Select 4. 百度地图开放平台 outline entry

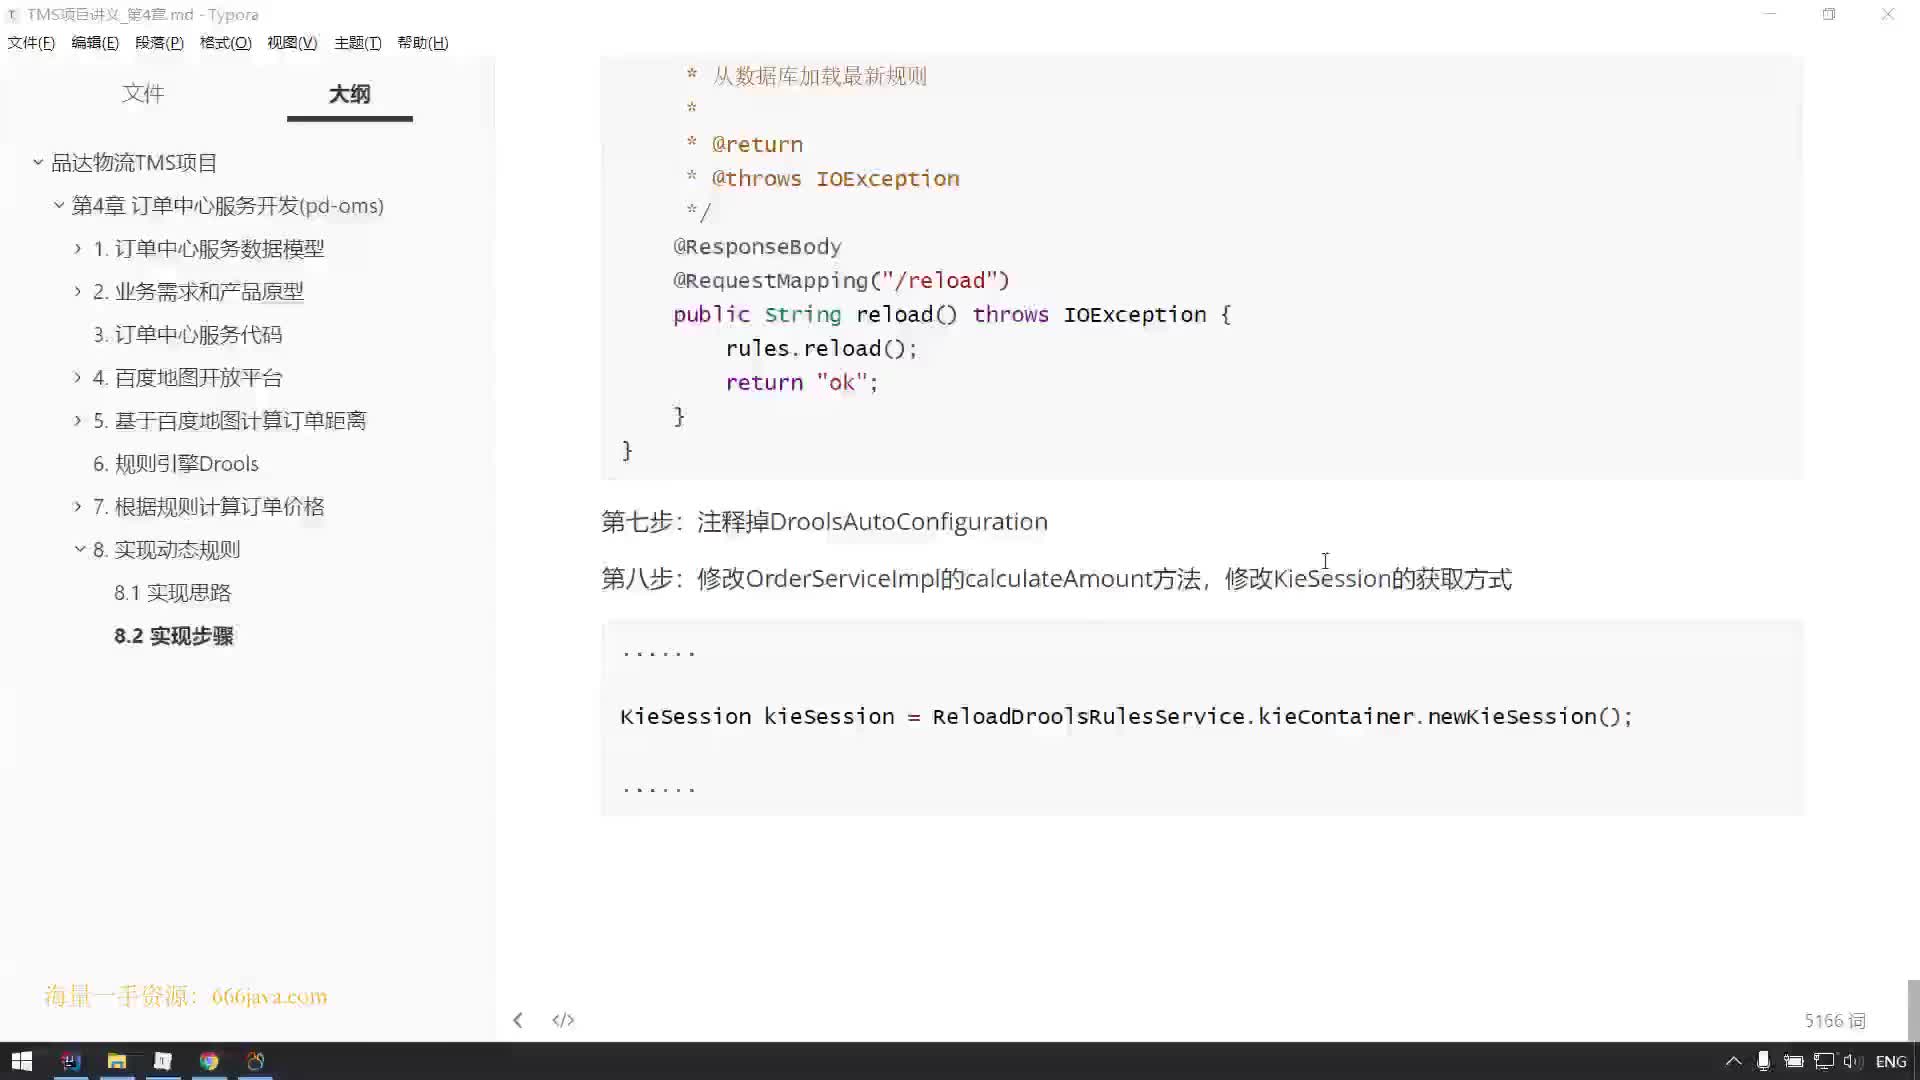pyautogui.click(x=188, y=378)
